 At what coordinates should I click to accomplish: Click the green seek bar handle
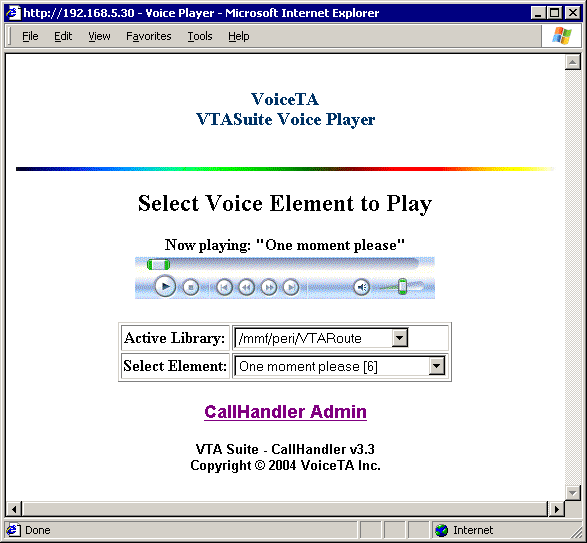[158, 265]
